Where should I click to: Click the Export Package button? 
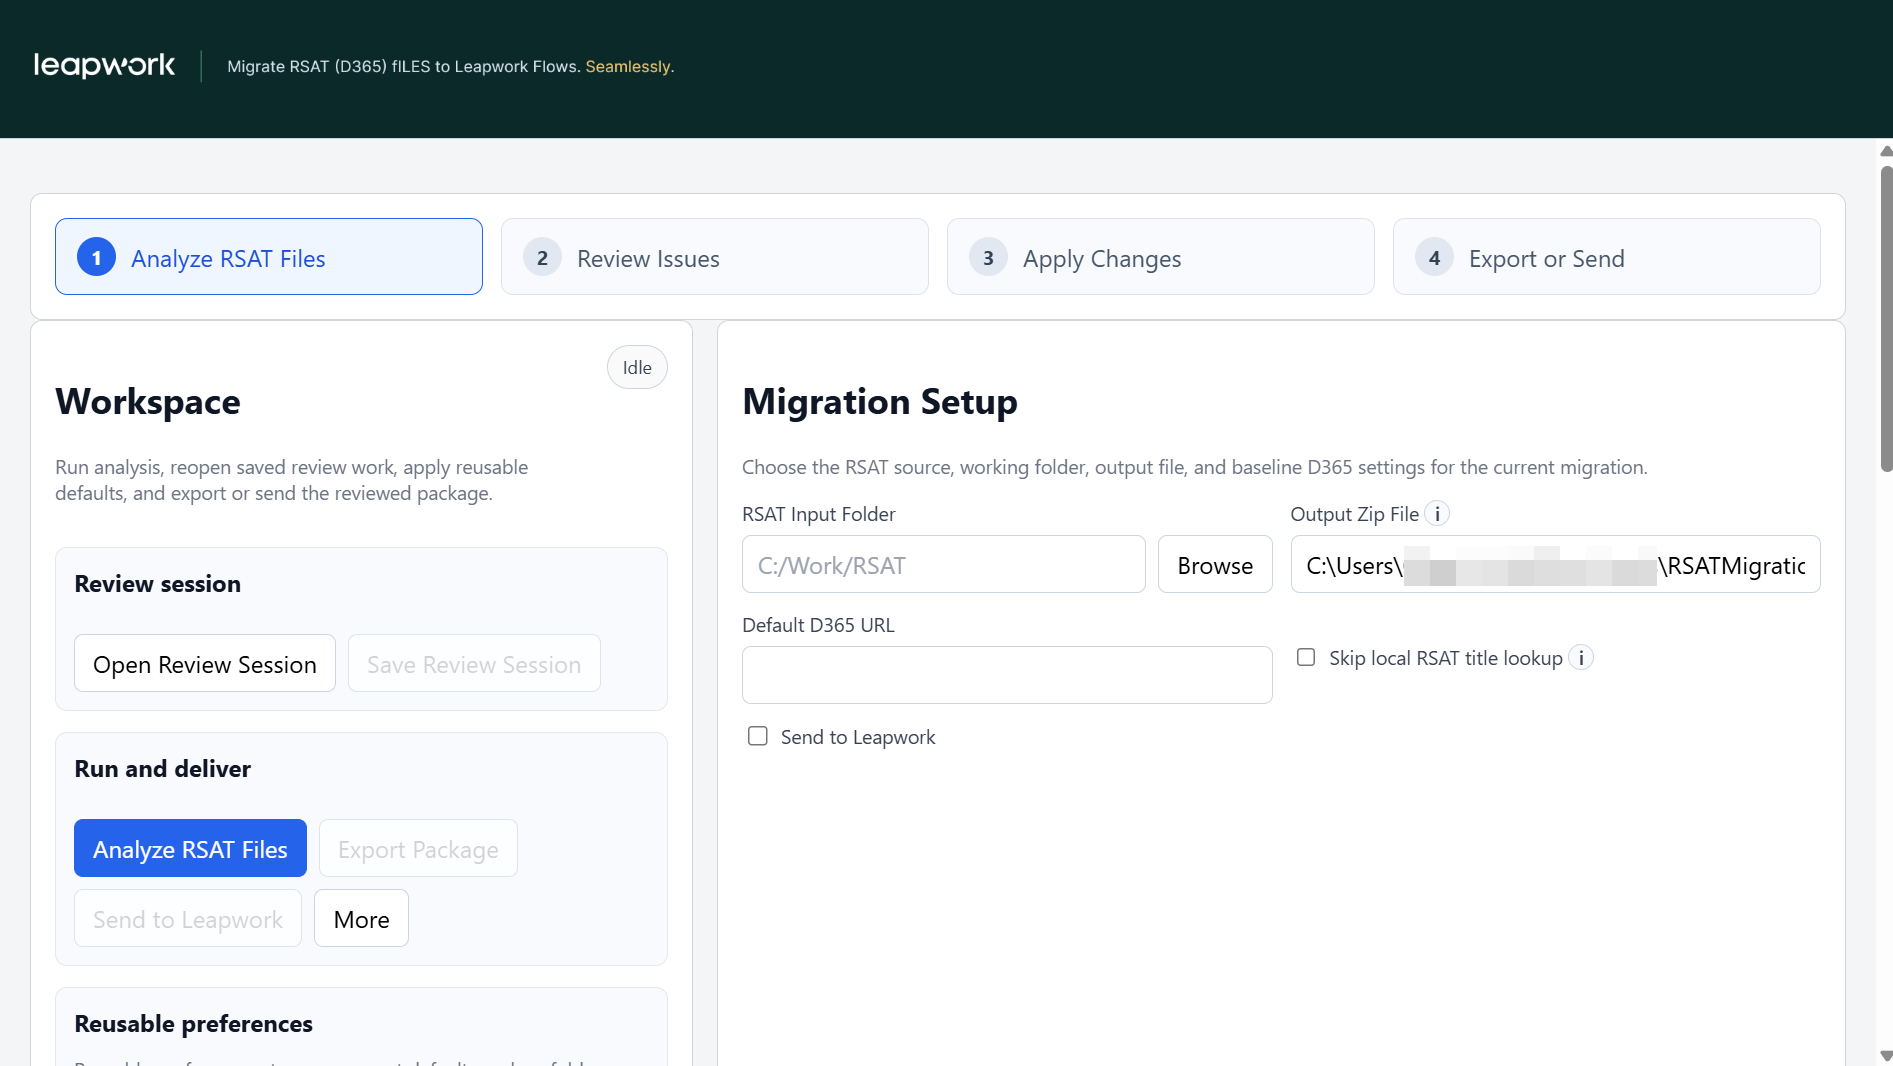coord(418,849)
